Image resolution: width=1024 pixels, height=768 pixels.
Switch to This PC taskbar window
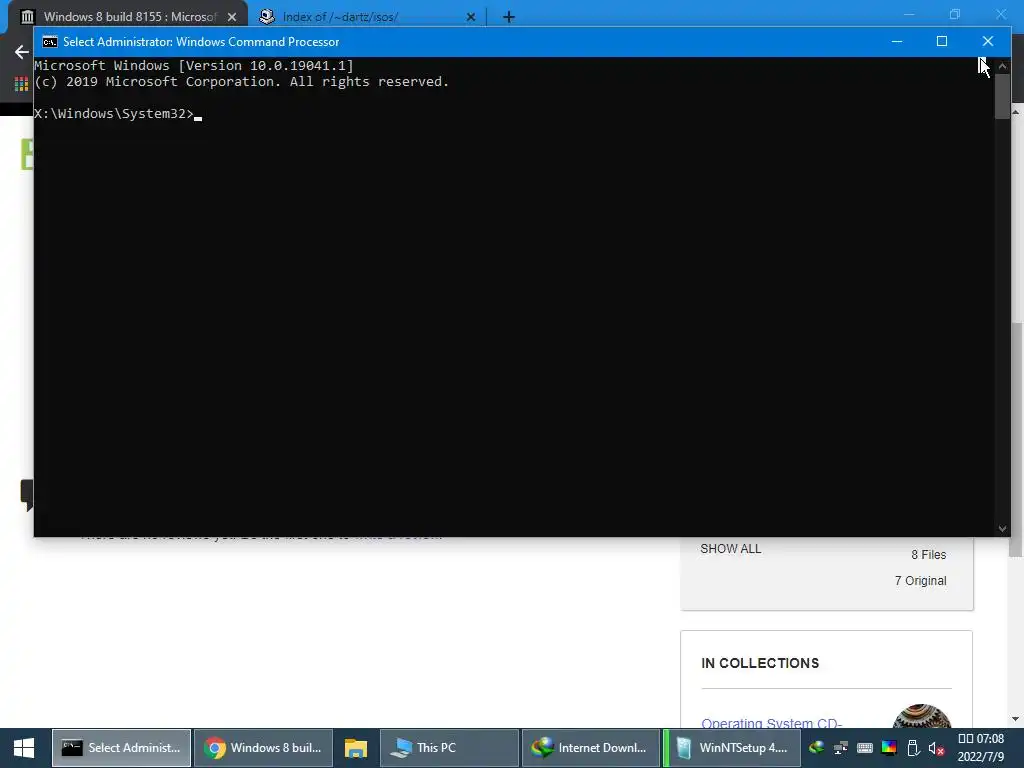(449, 748)
